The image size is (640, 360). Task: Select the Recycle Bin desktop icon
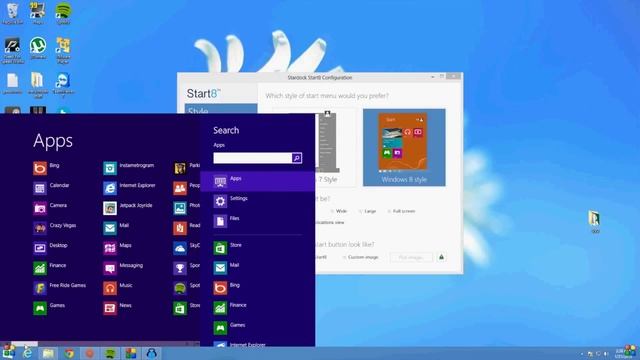tap(13, 13)
